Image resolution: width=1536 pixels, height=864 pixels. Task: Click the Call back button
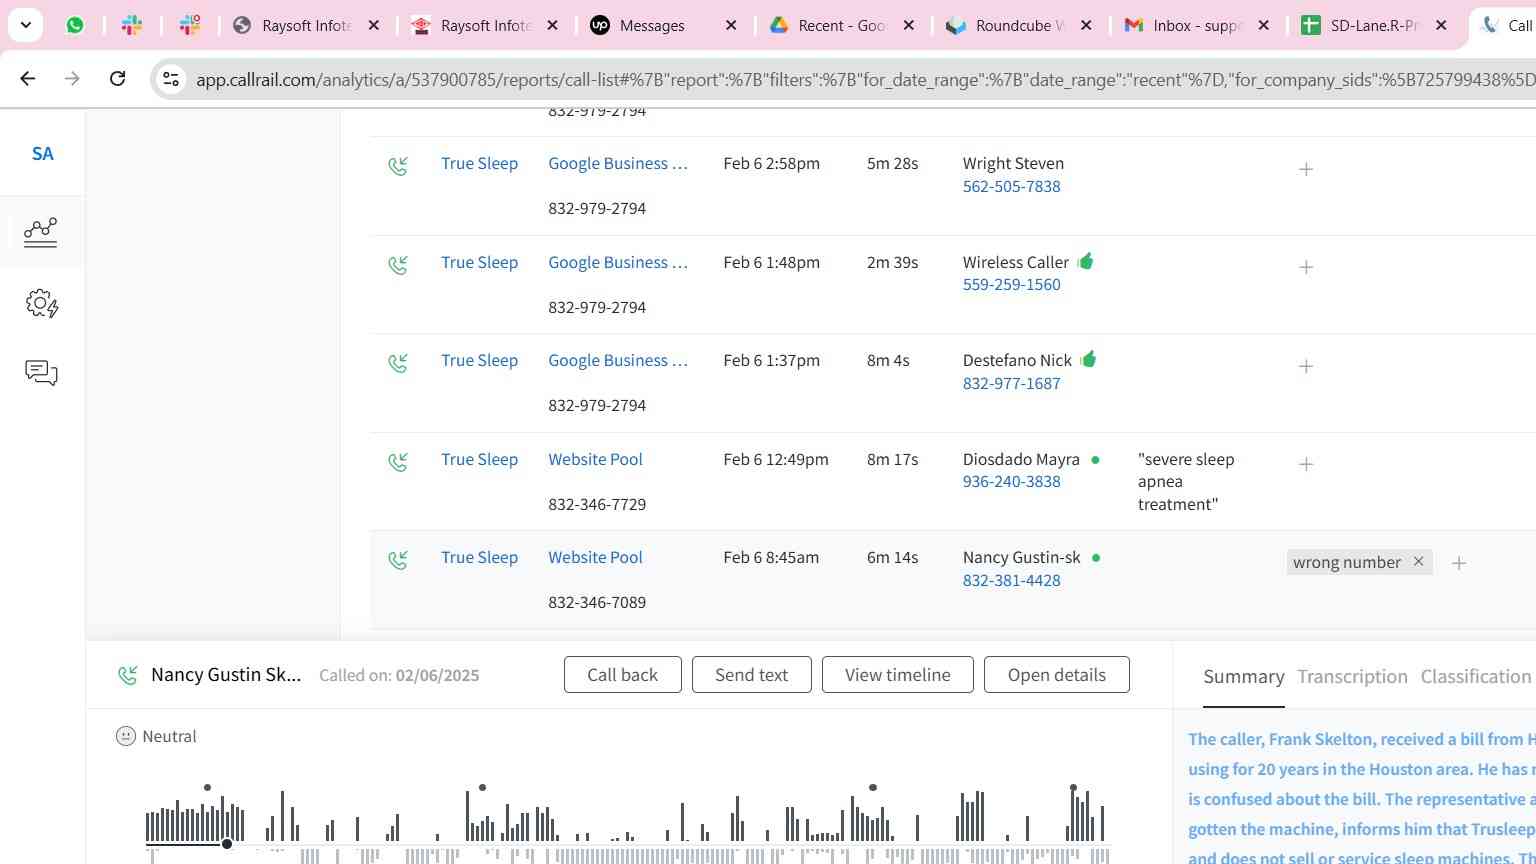pyautogui.click(x=622, y=674)
